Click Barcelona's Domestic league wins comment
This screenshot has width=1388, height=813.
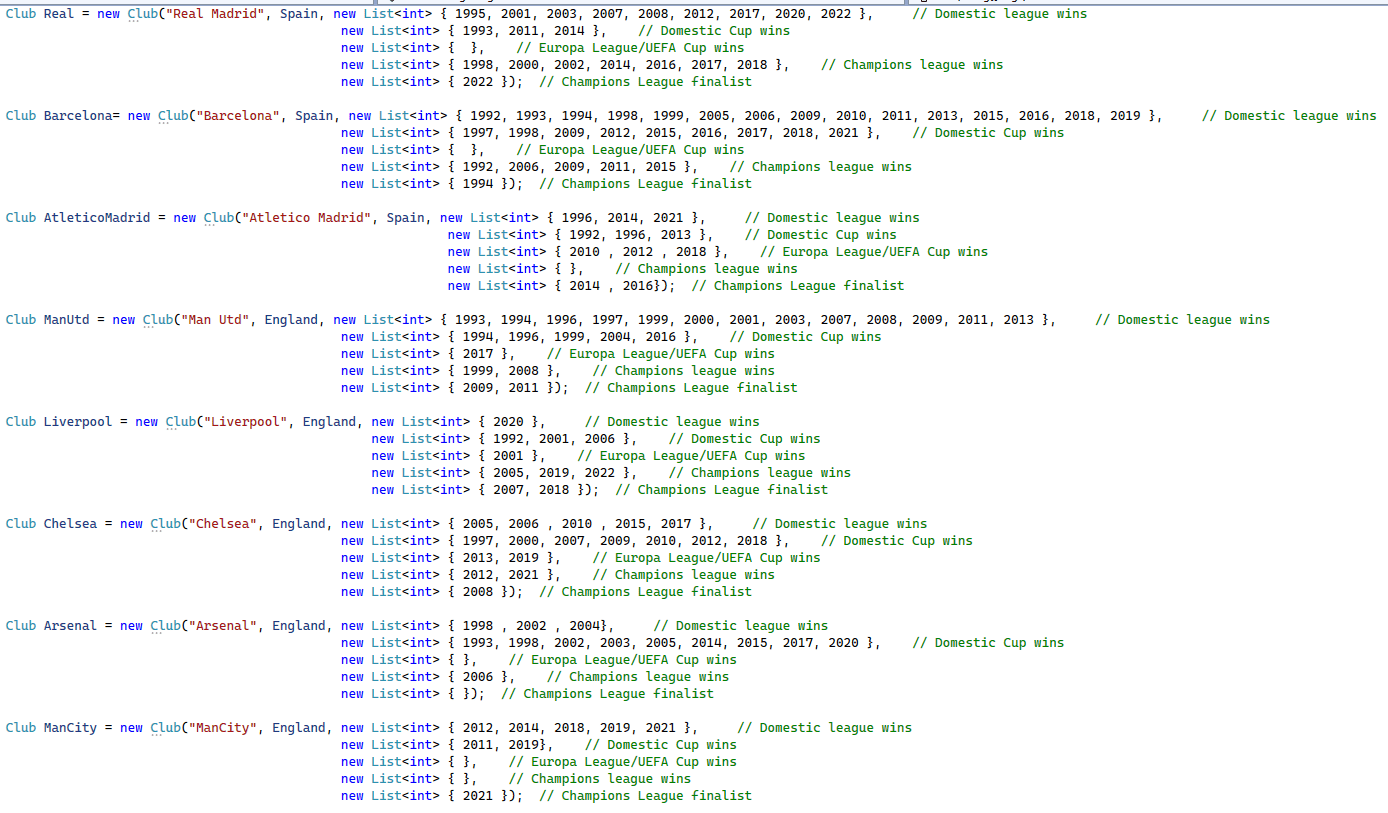[1288, 116]
